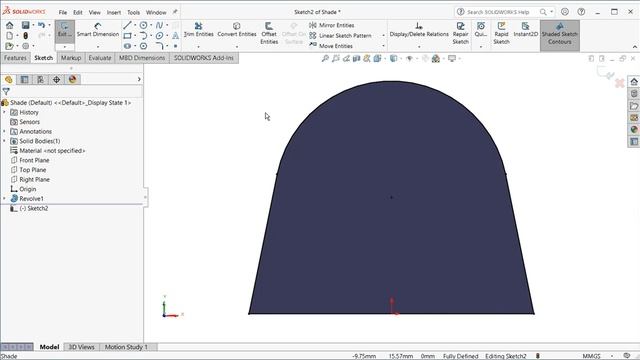Click the Exit Sketch button
This screenshot has width=640, height=360.
pos(64,30)
